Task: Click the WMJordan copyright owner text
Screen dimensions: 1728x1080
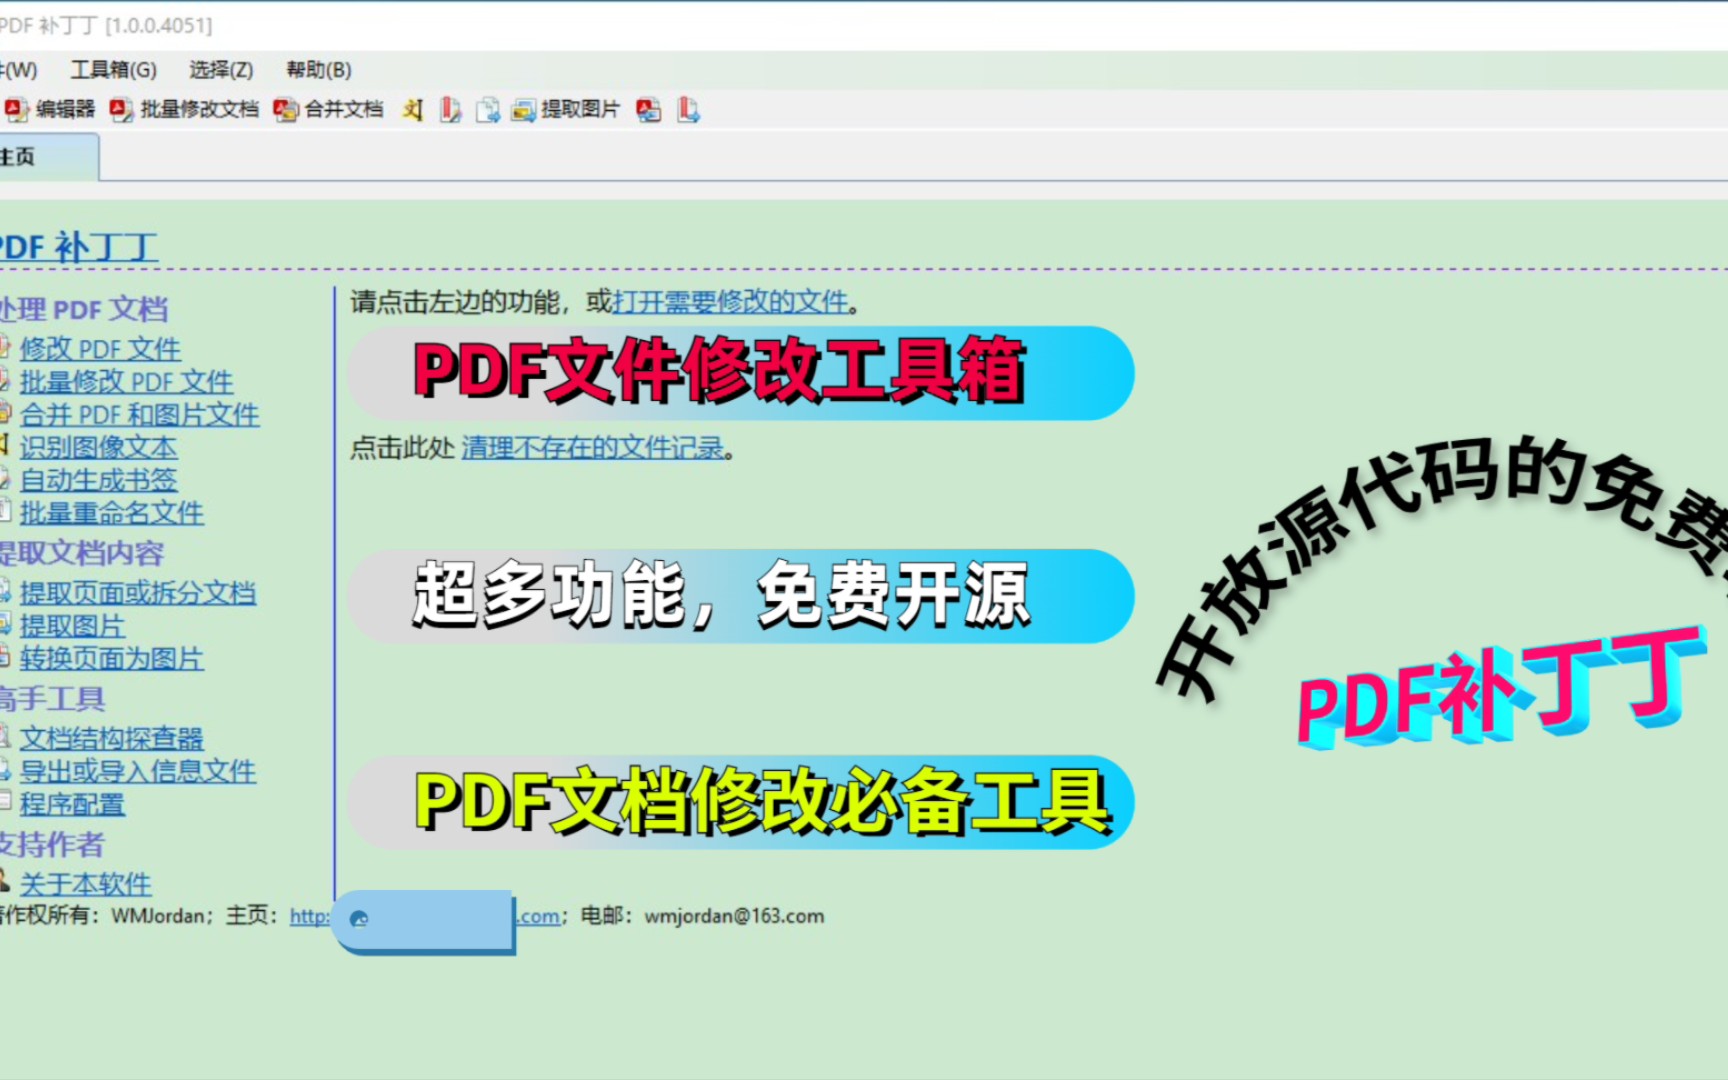Action: click(x=157, y=916)
